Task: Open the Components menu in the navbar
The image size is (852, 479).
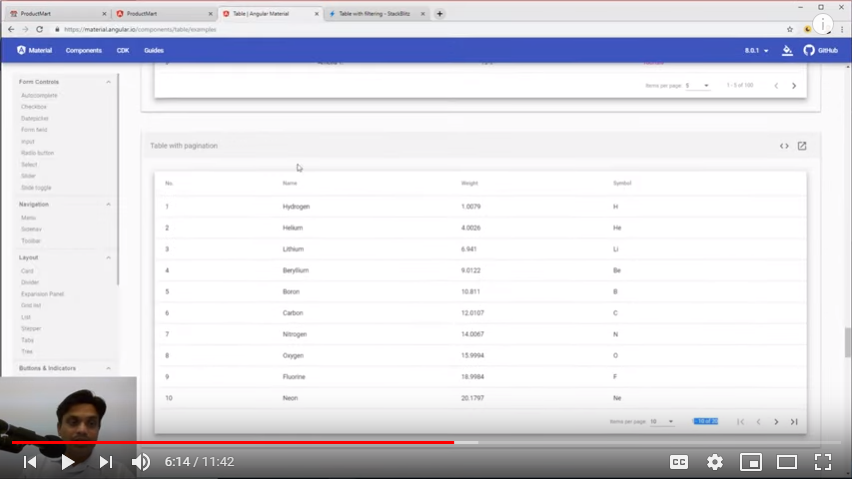Action: 84,50
